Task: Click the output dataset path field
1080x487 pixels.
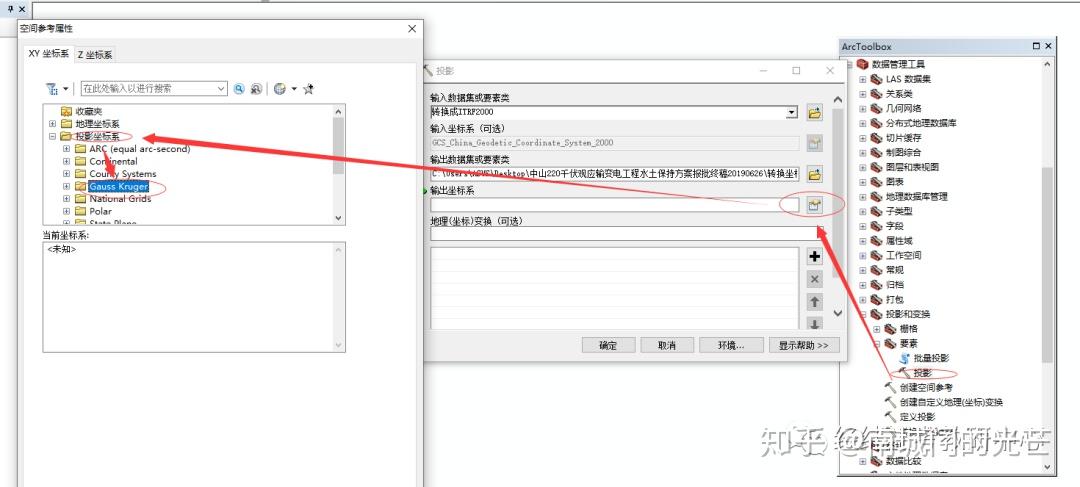Action: tap(614, 174)
